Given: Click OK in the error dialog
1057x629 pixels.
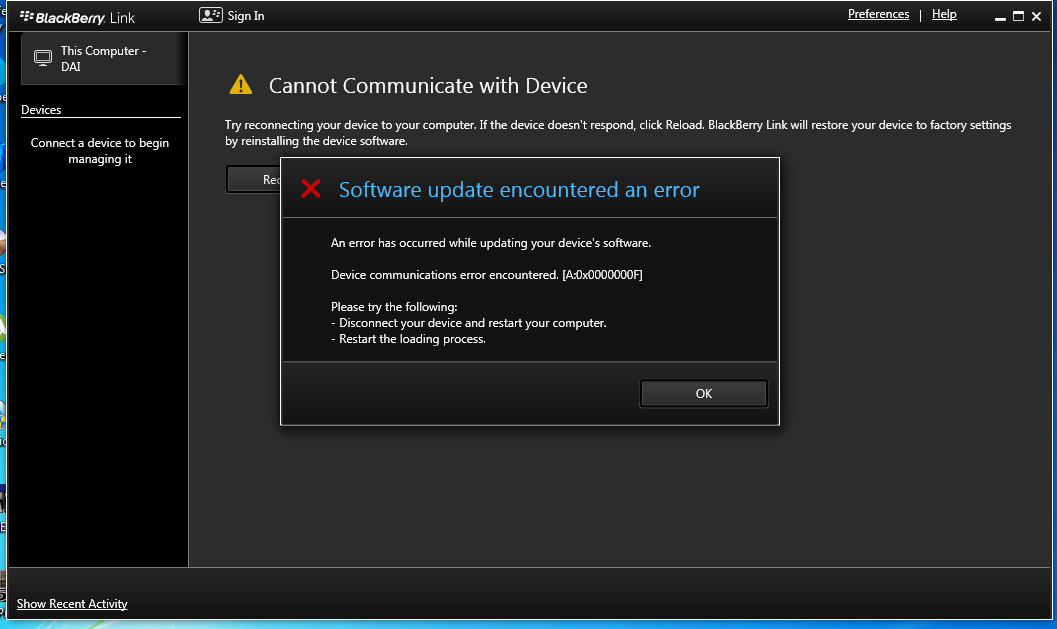Looking at the screenshot, I should point(703,394).
